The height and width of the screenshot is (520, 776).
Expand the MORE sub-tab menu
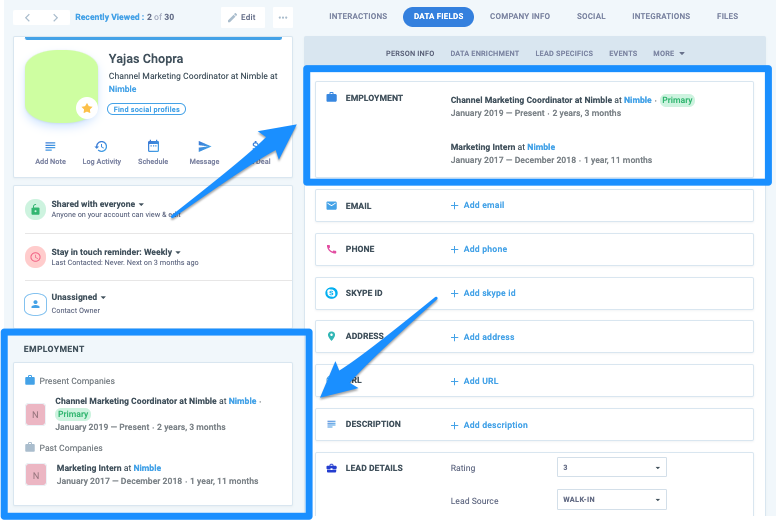pos(669,53)
